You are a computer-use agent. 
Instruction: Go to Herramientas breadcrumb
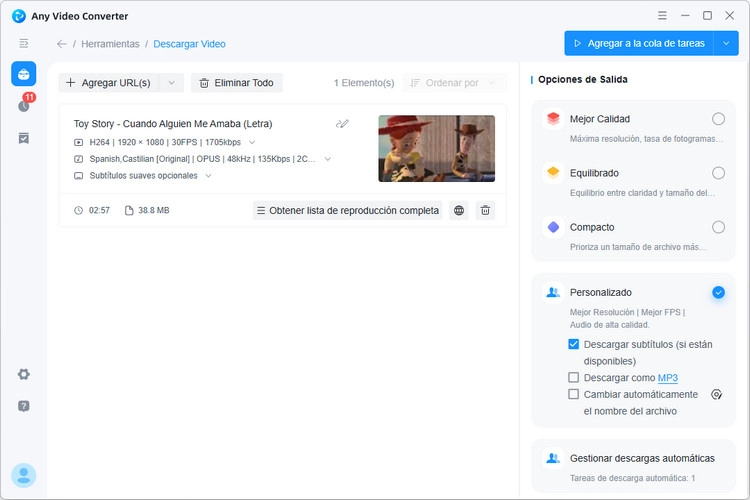tap(110, 44)
